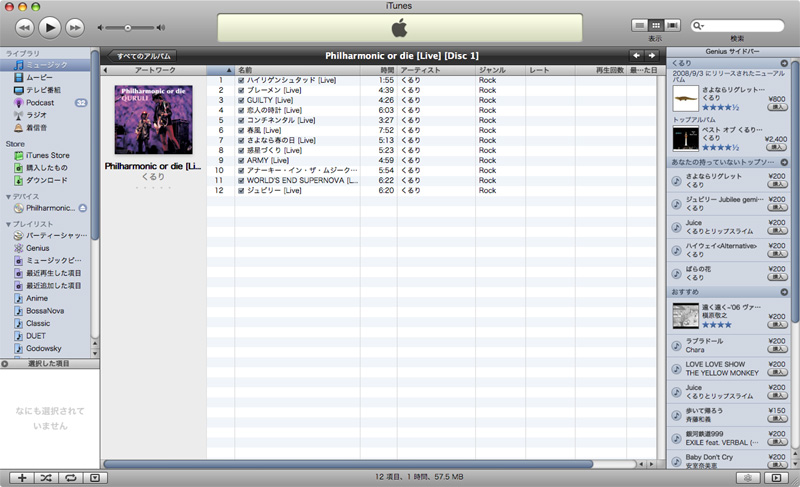
Task: Click the Philharmonic or die album artwork
Action: [154, 120]
